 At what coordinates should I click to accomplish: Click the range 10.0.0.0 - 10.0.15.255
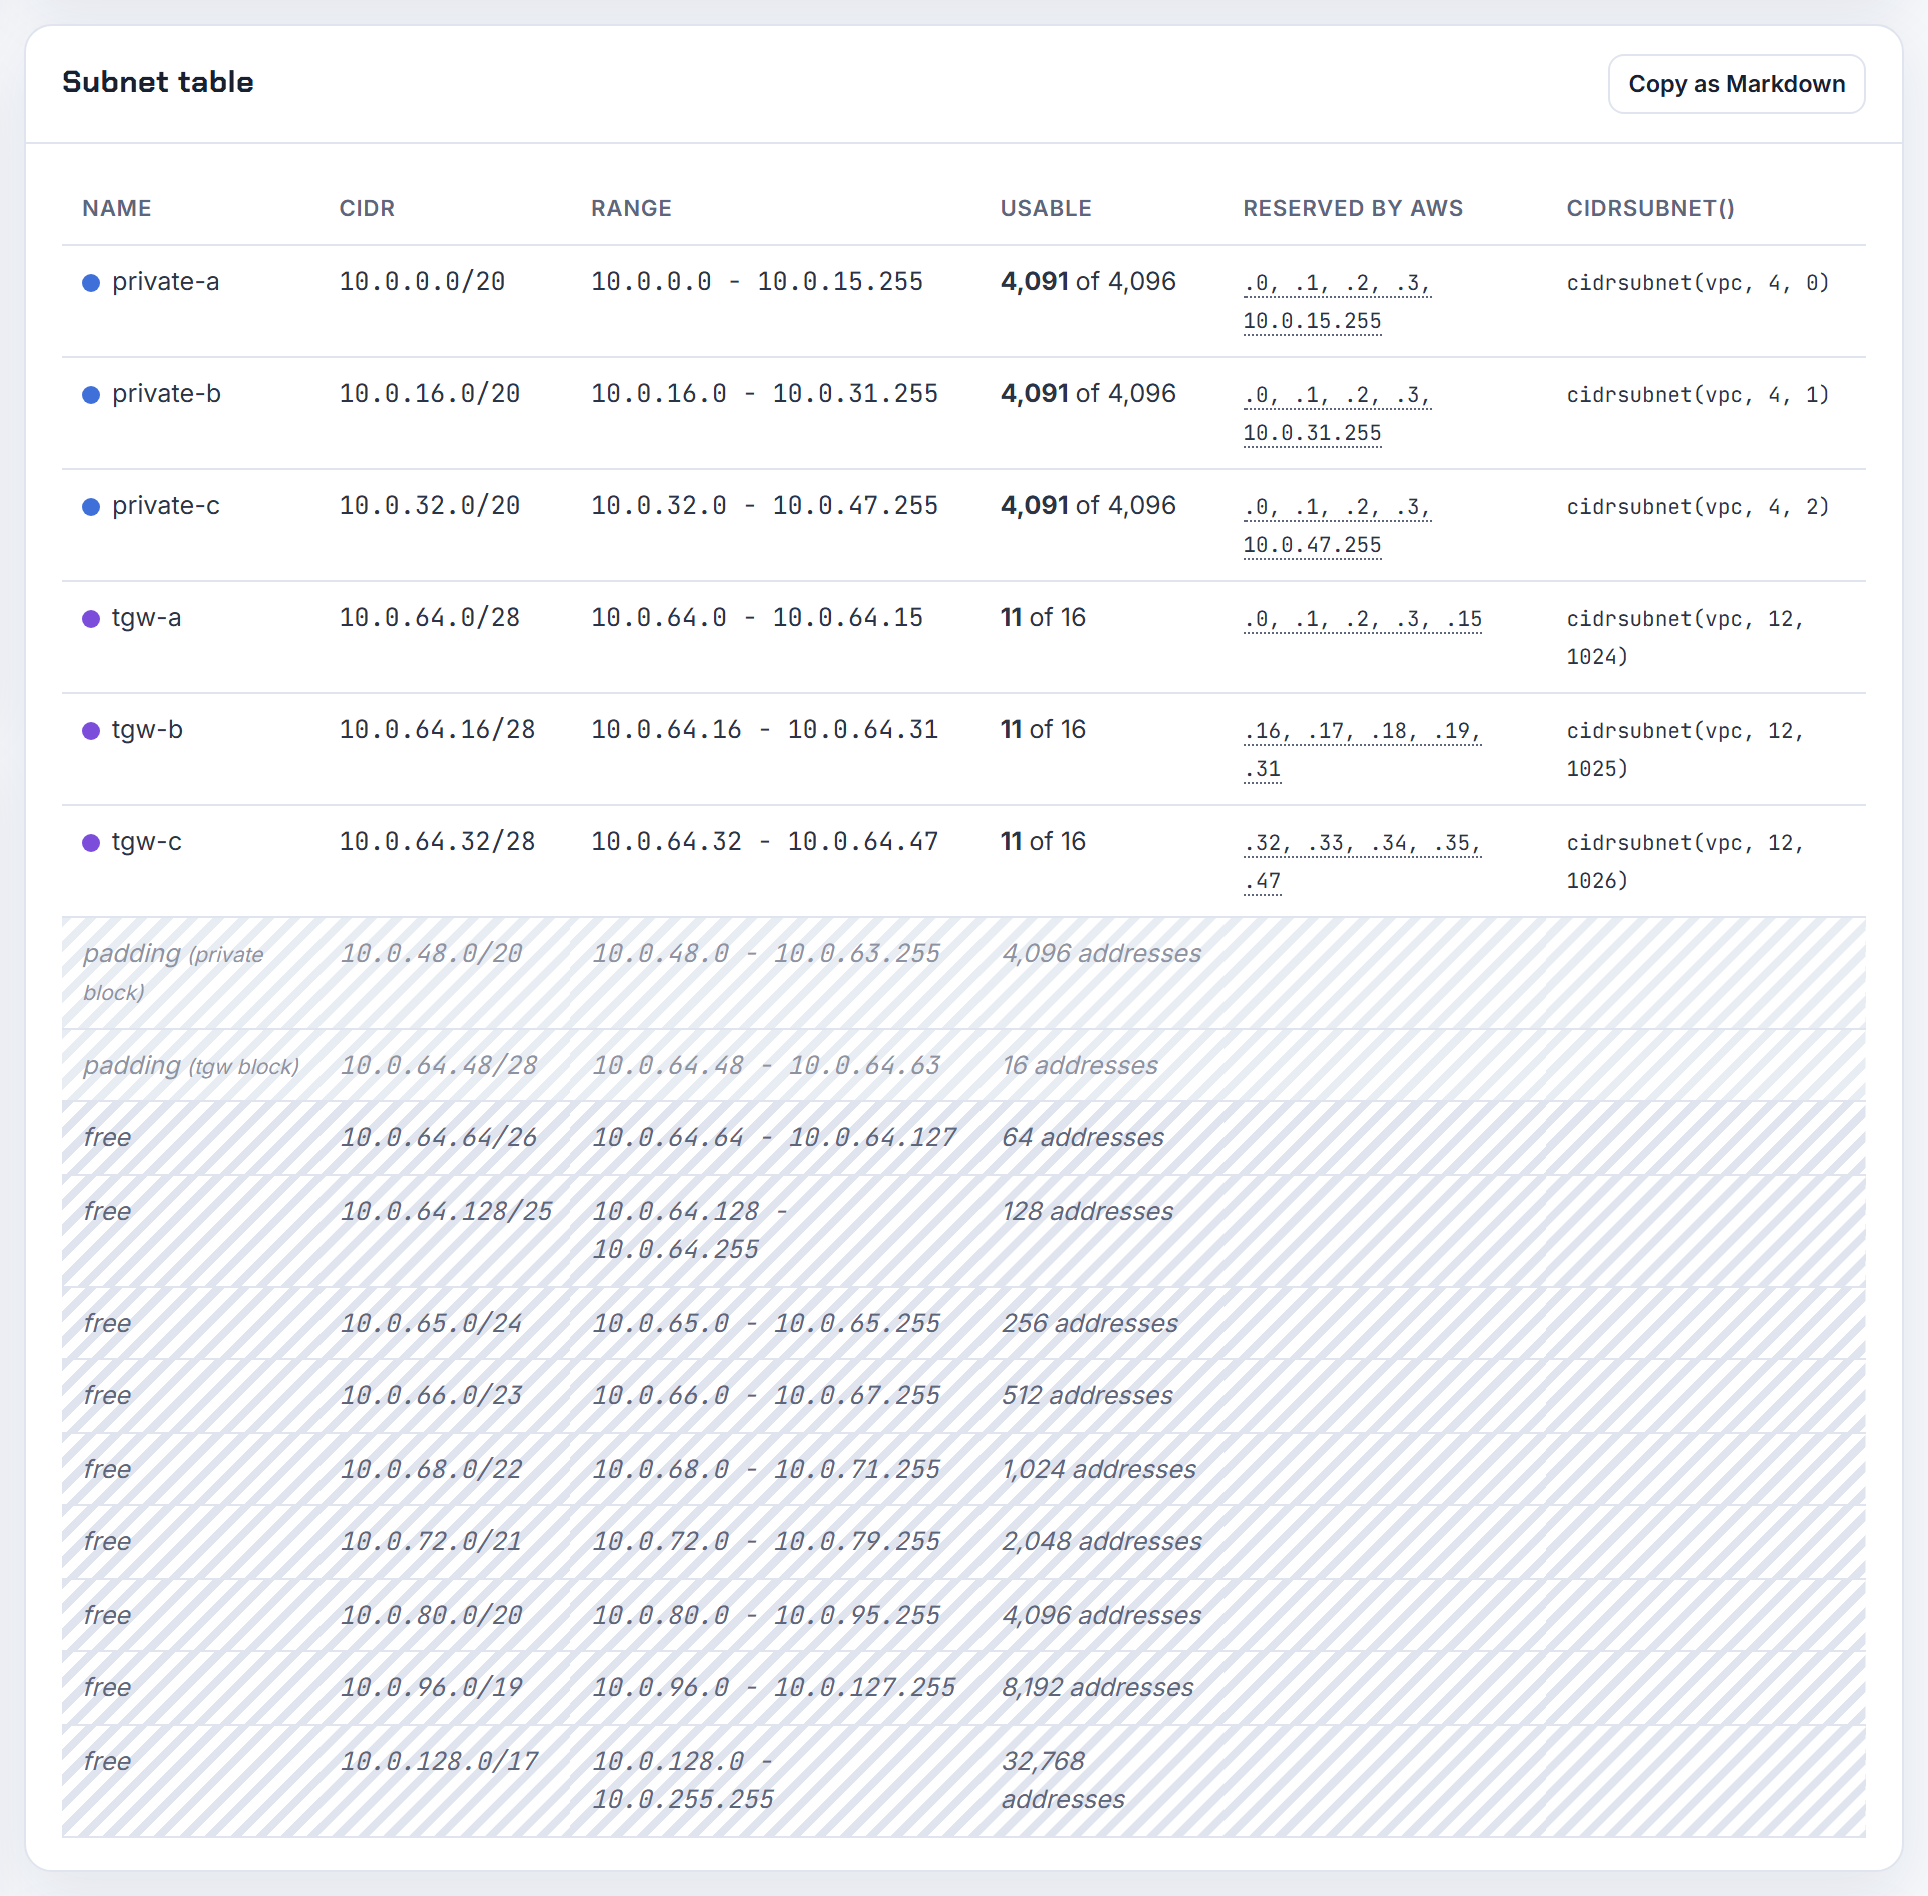[x=757, y=282]
